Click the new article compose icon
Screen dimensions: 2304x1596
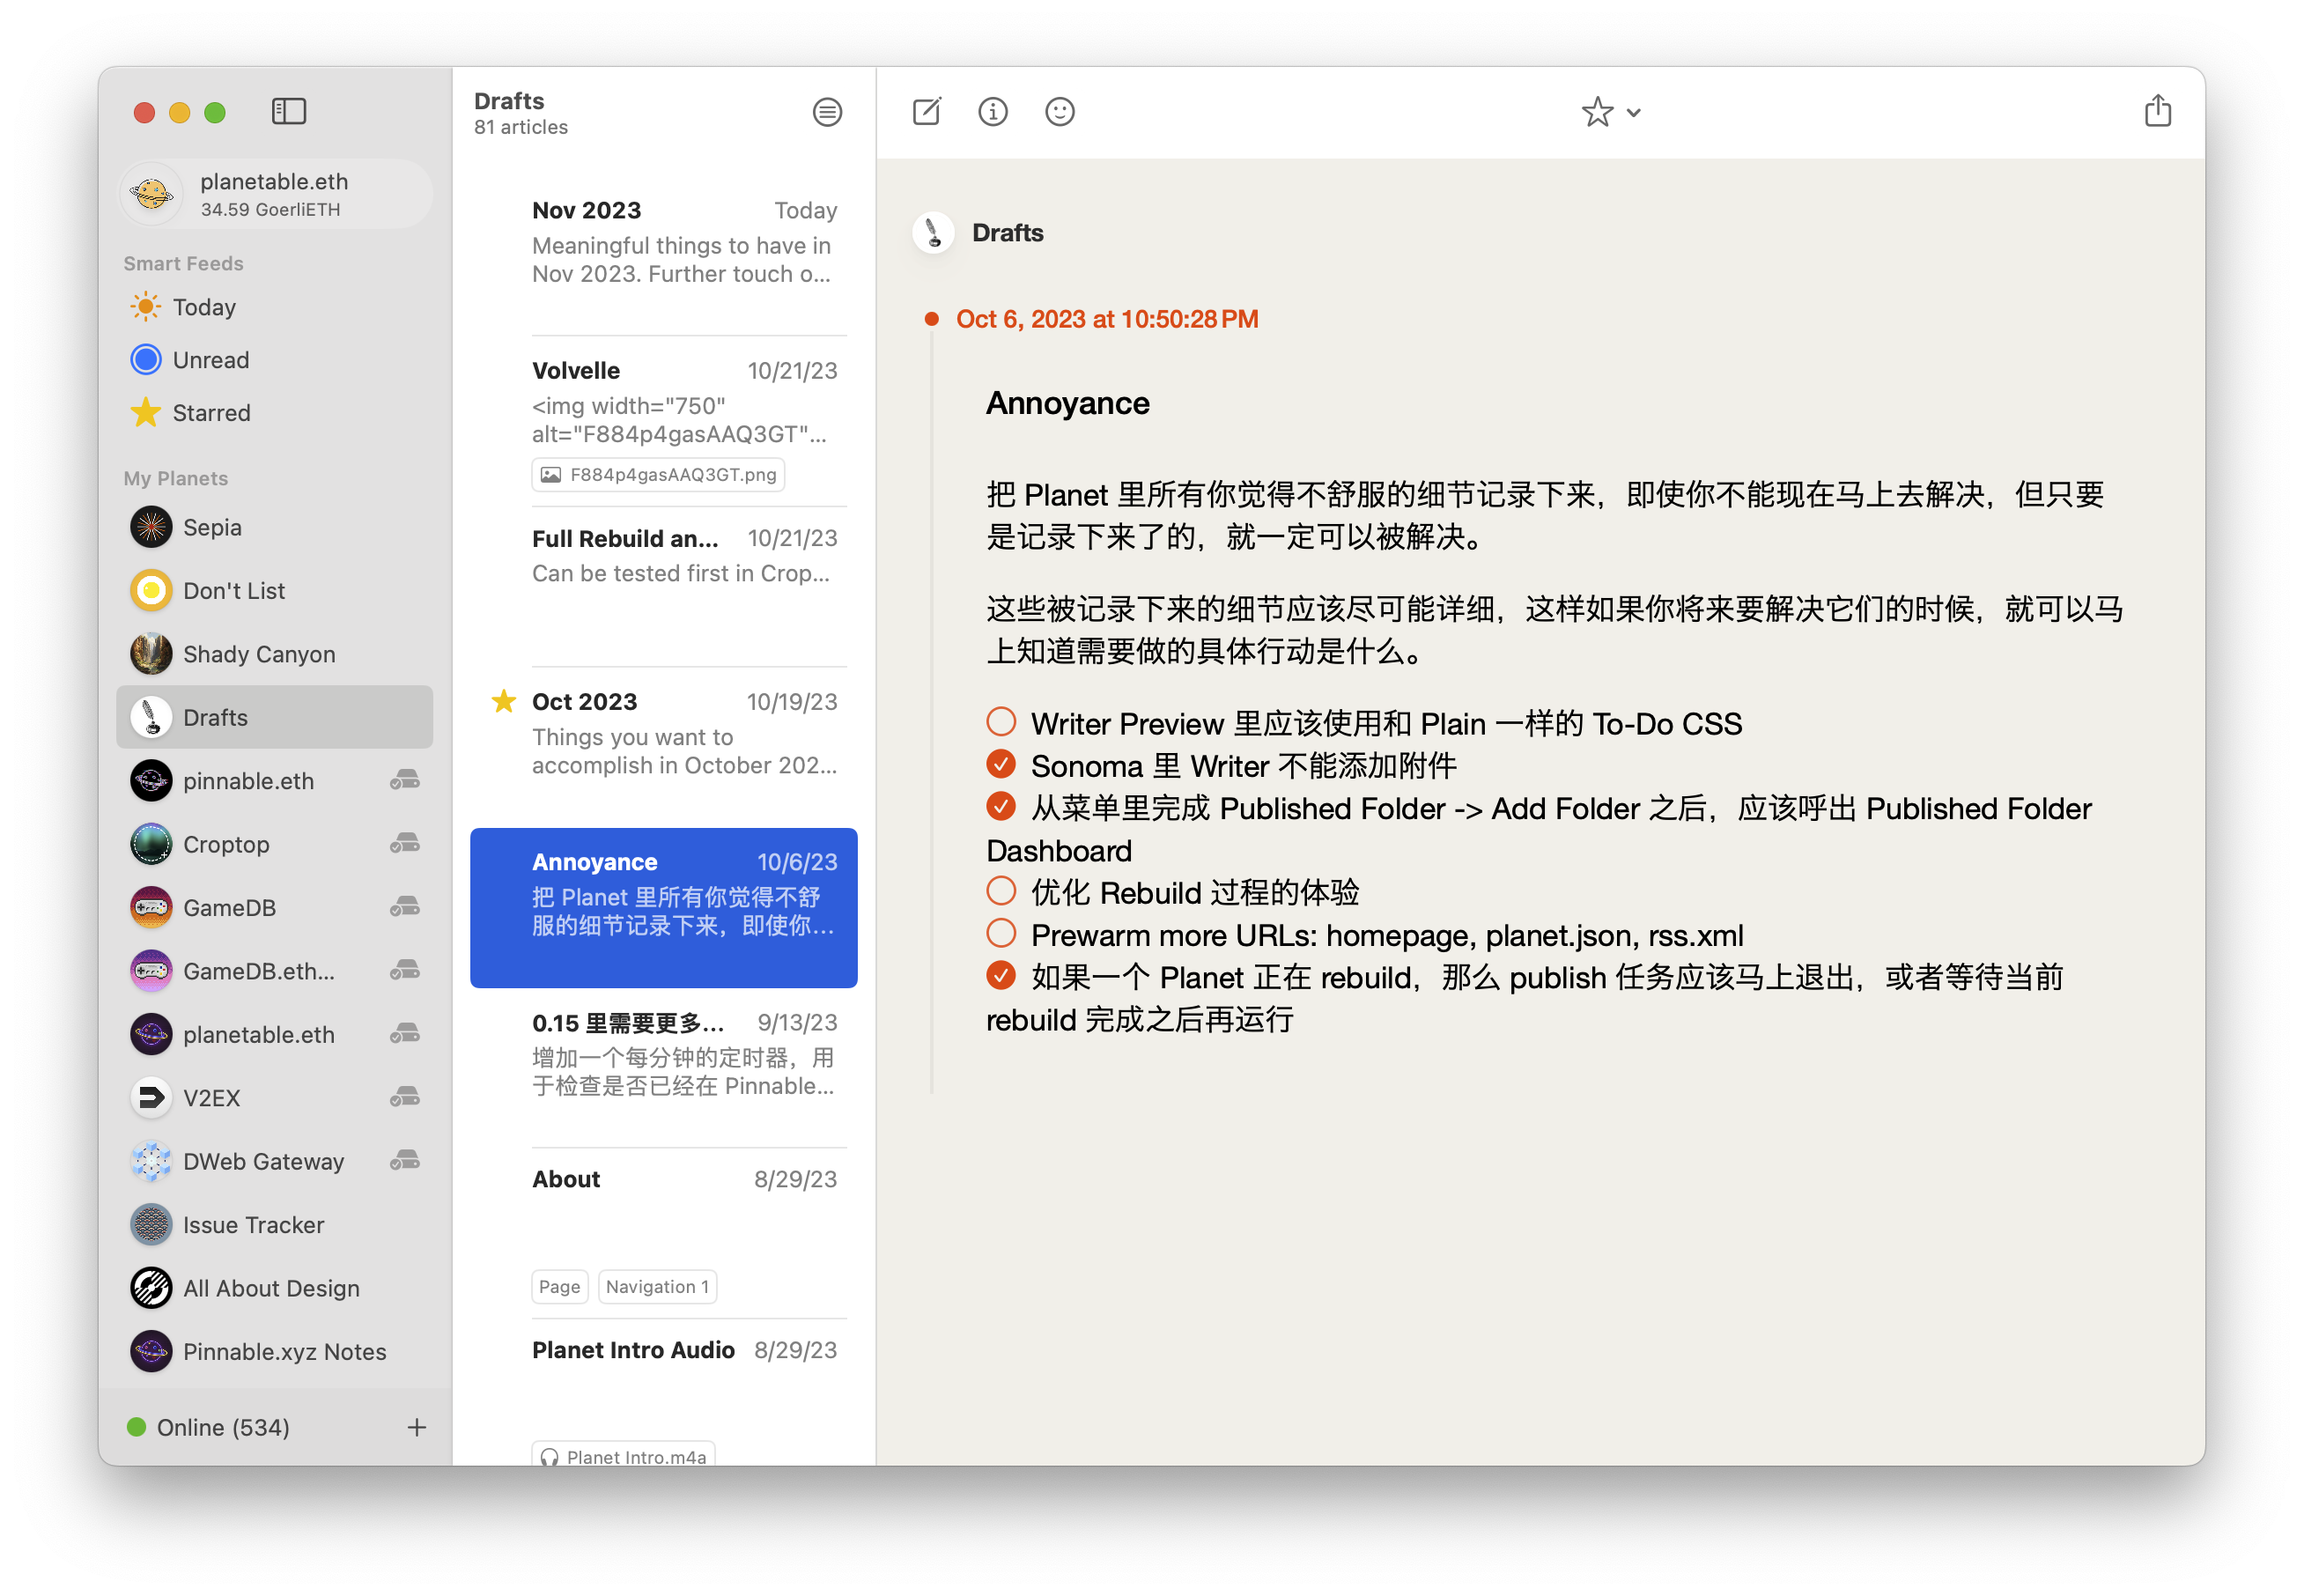927,111
